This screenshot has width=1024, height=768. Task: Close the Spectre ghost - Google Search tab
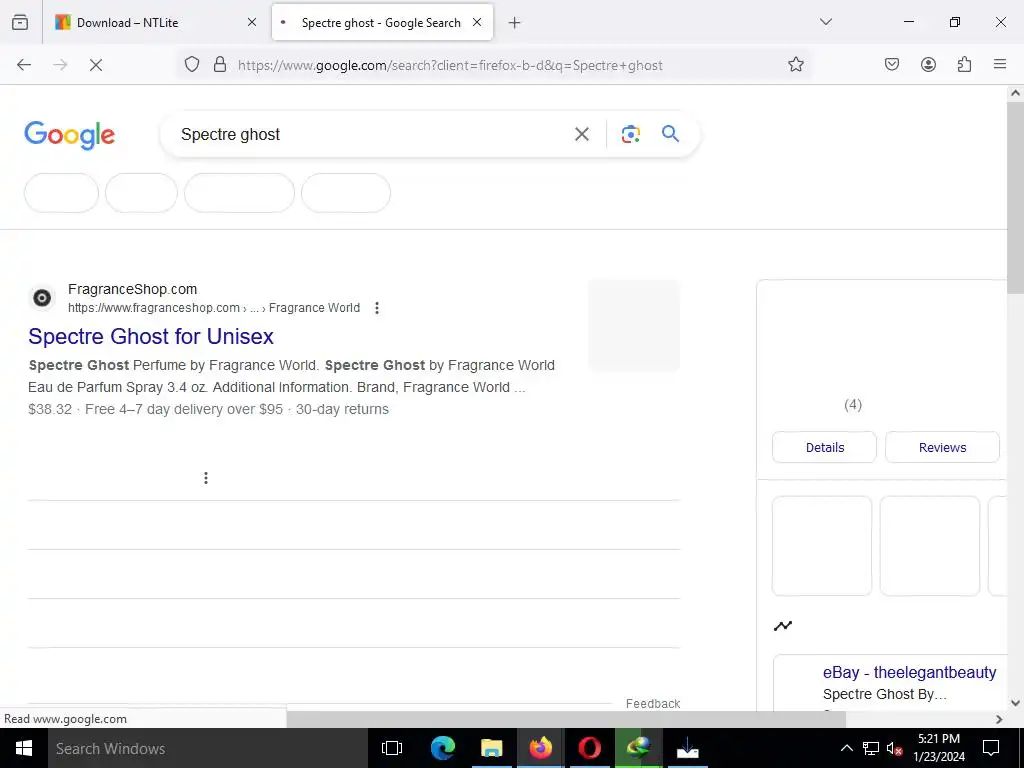tap(477, 23)
